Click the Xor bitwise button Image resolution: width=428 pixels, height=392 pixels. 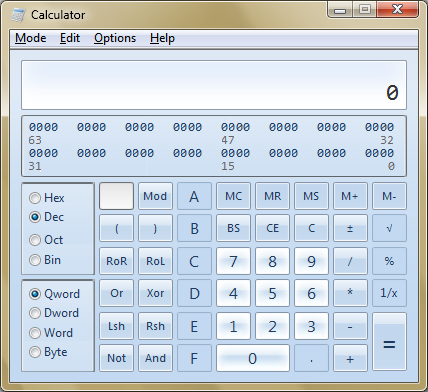(x=155, y=293)
